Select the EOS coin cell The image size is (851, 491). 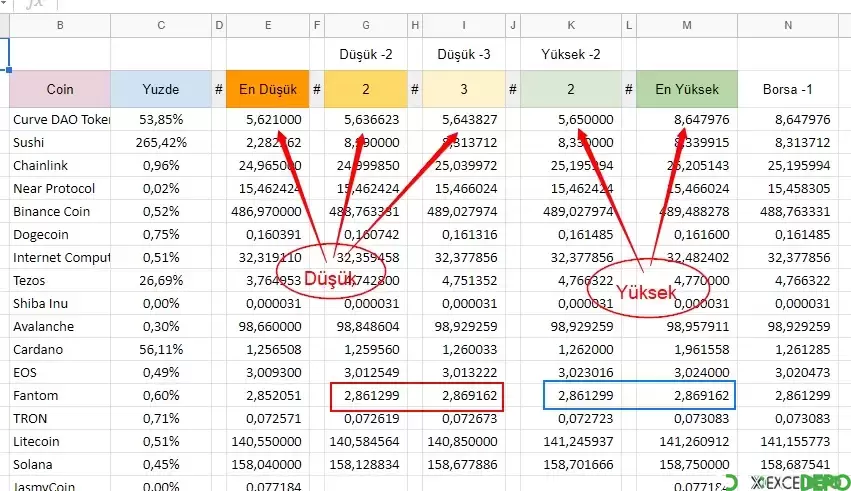[60, 373]
